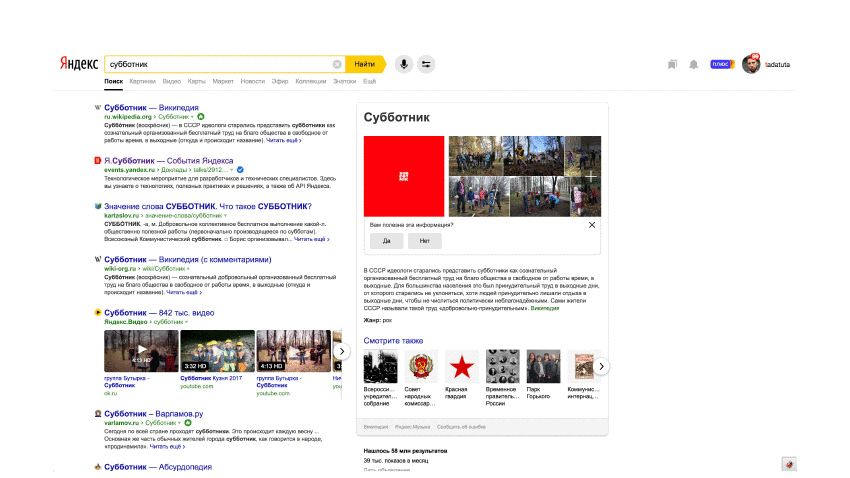This screenshot has width=850, height=478.
Task: Switch to the Карты tab
Action: pos(196,81)
